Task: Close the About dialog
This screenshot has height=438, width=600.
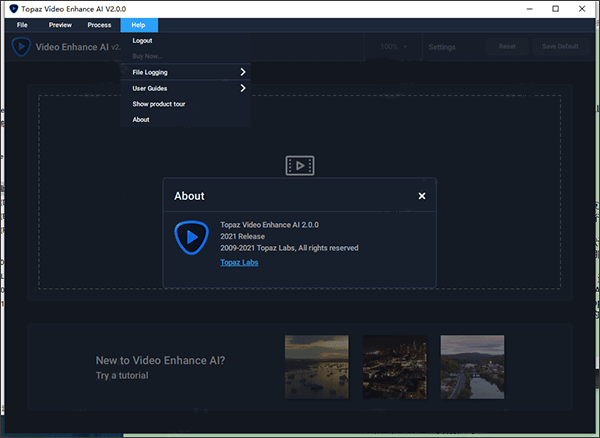Action: coord(422,196)
